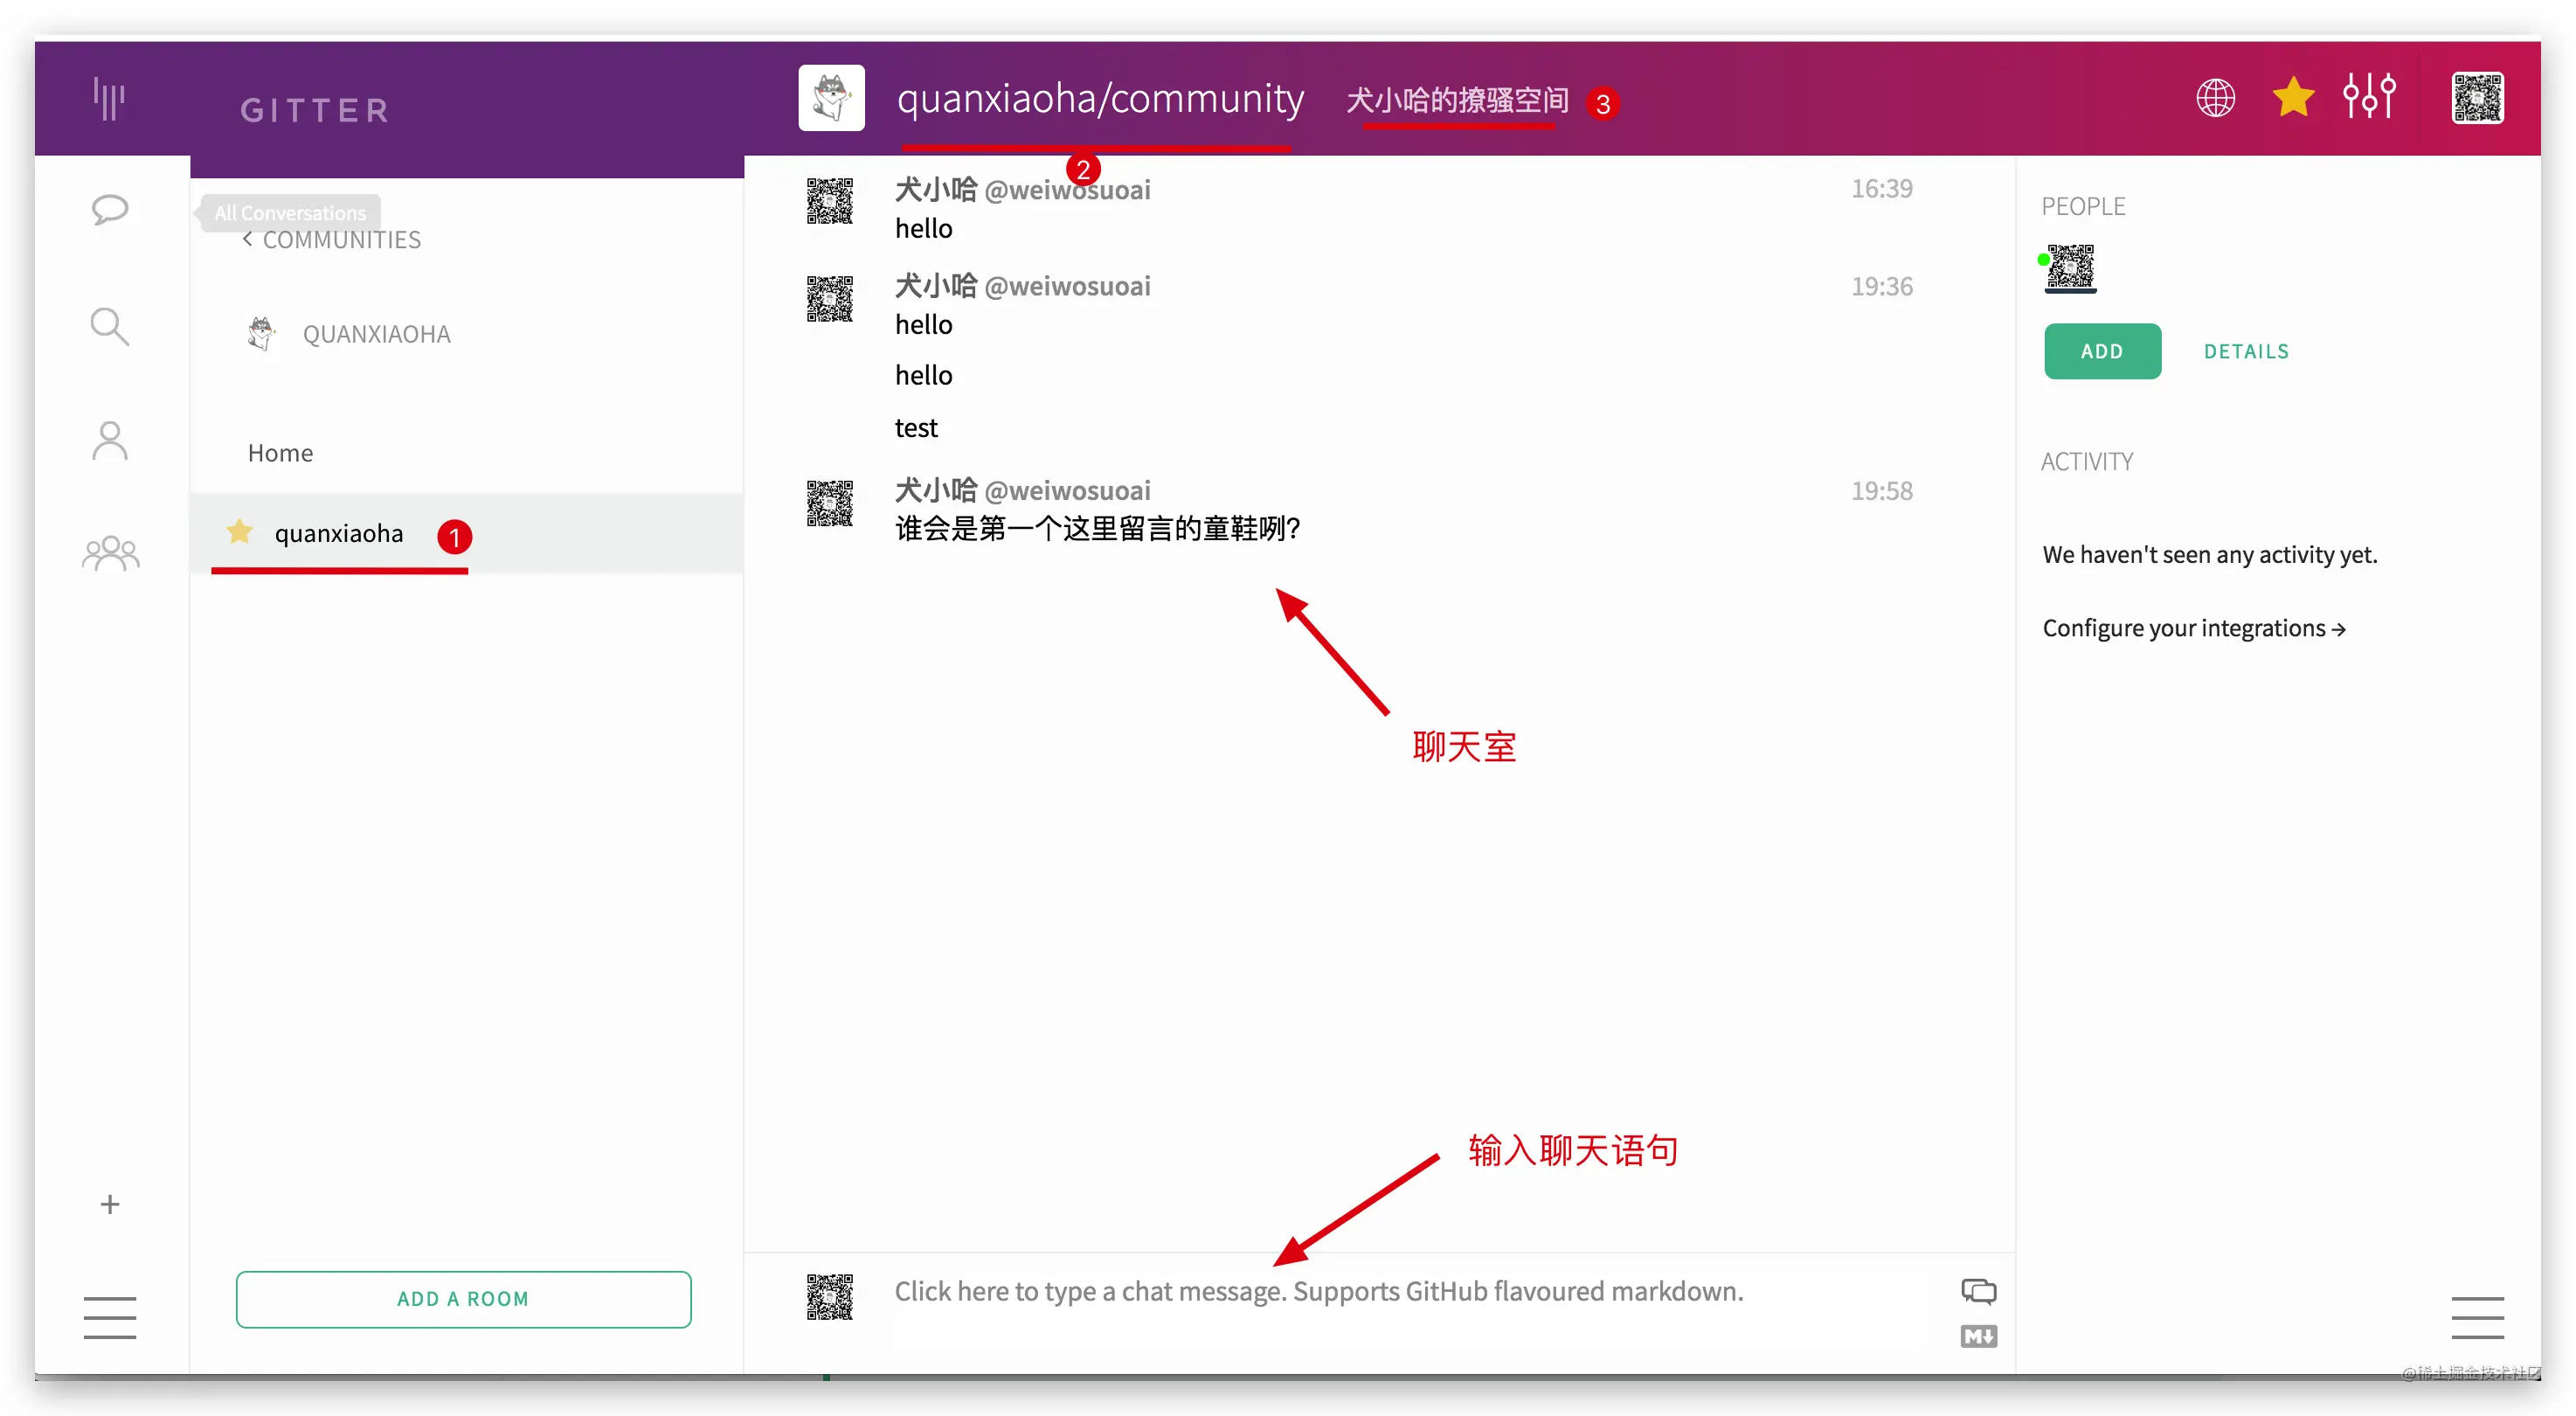Click the Add a Room button

click(463, 1299)
